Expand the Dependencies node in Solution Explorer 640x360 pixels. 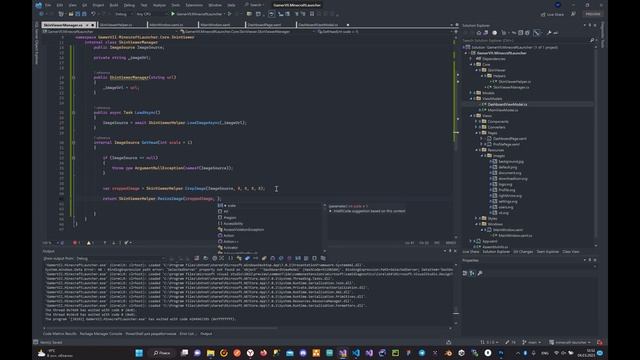(471, 59)
